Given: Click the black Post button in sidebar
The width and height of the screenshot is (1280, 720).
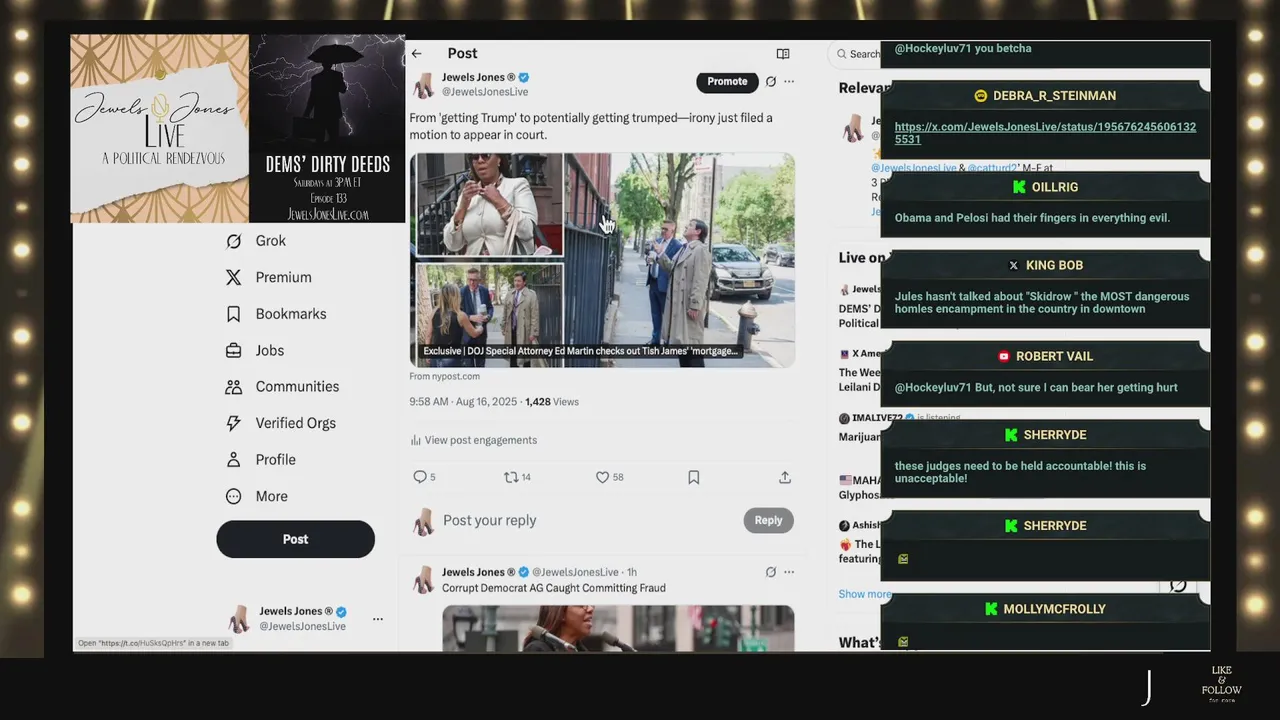Looking at the screenshot, I should pyautogui.click(x=295, y=539).
